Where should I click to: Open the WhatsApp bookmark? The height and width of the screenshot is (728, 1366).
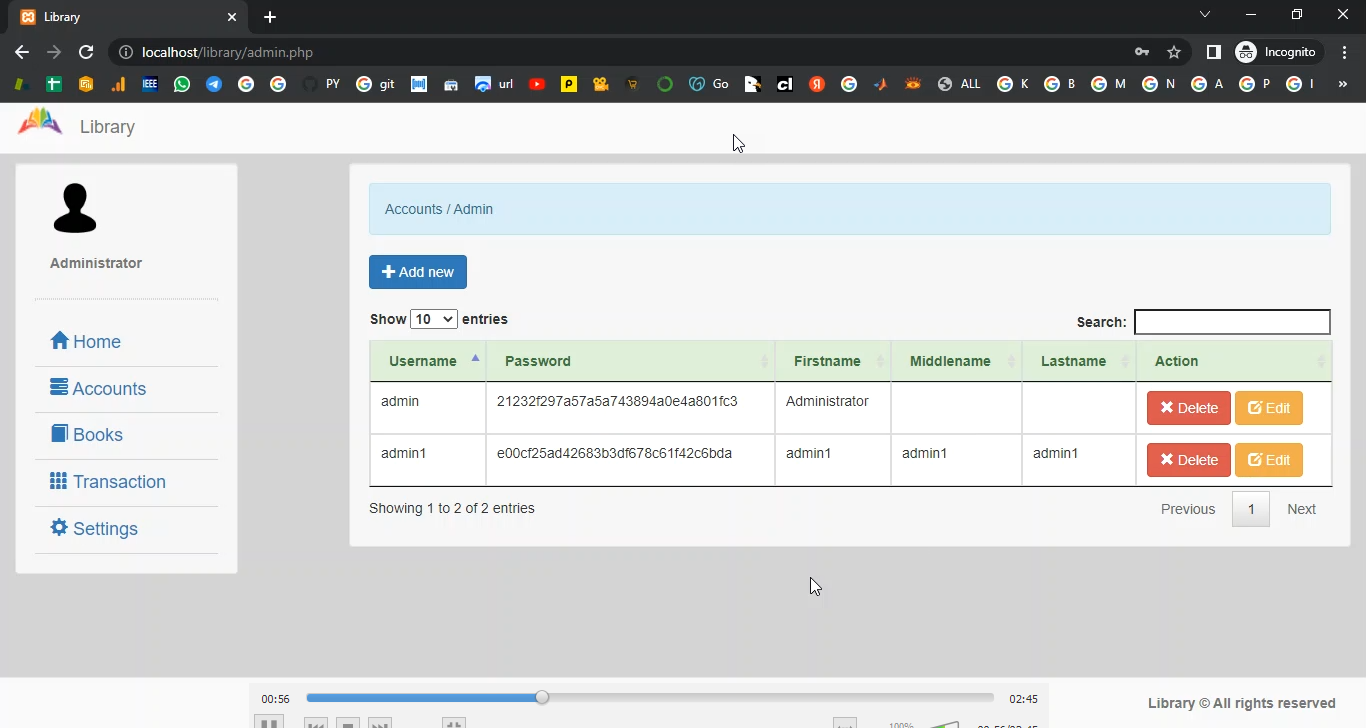[181, 85]
